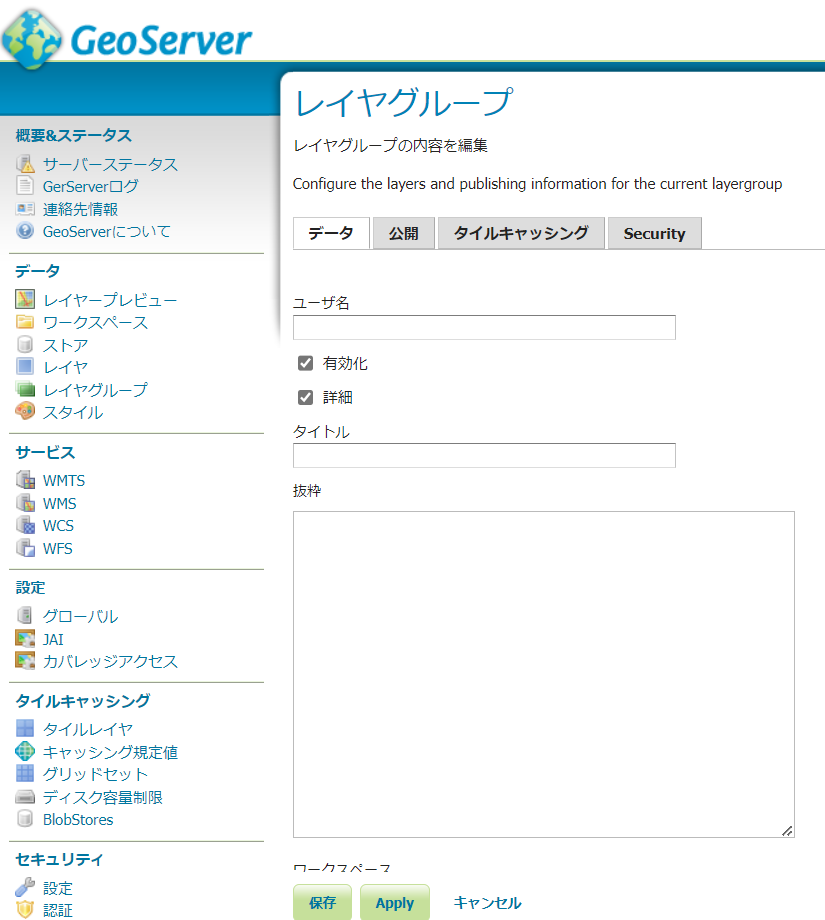Click the WMS service icon

pyautogui.click(x=25, y=503)
